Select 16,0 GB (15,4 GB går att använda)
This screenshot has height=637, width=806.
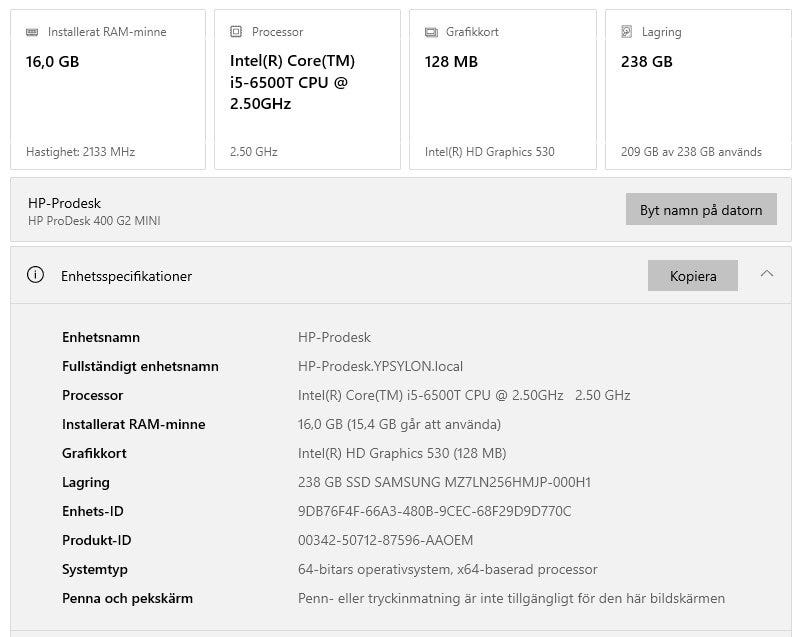tap(399, 424)
